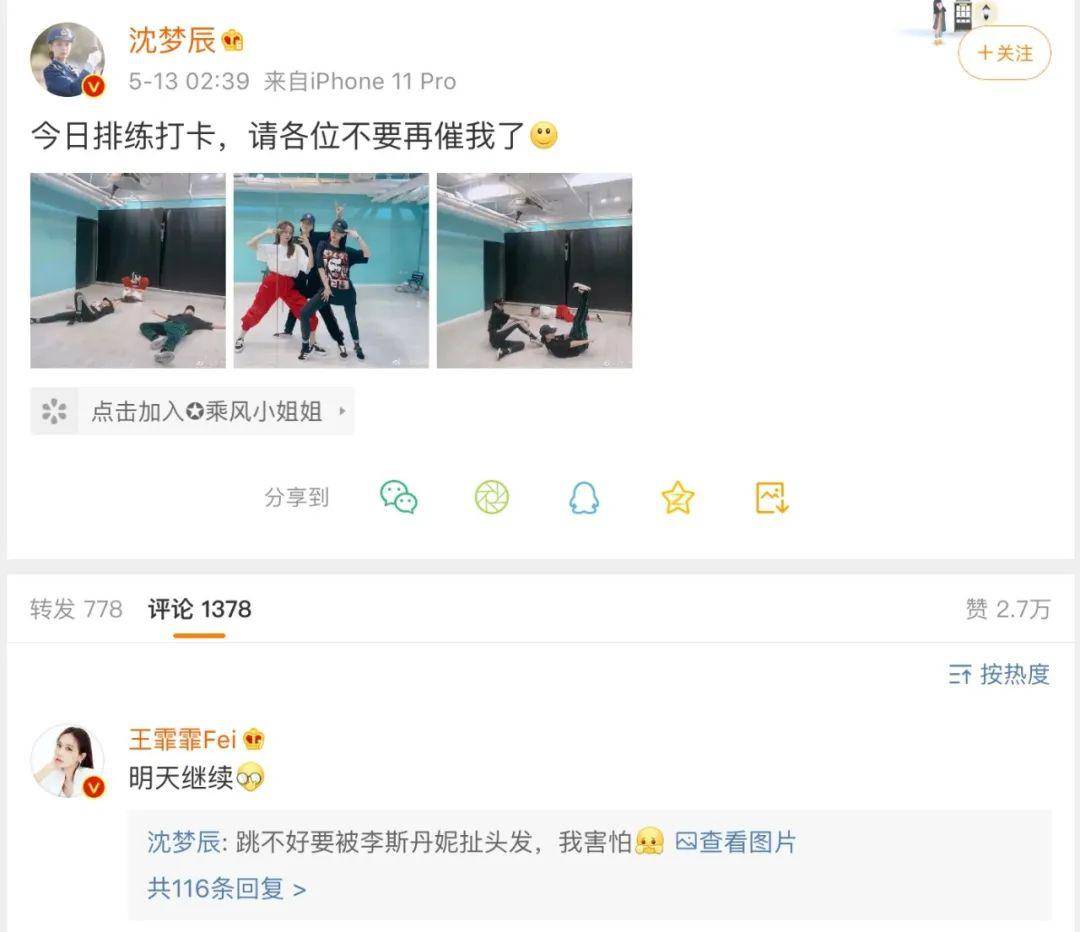Share to Qzone star icon
The image size is (1080, 932).
click(x=678, y=497)
